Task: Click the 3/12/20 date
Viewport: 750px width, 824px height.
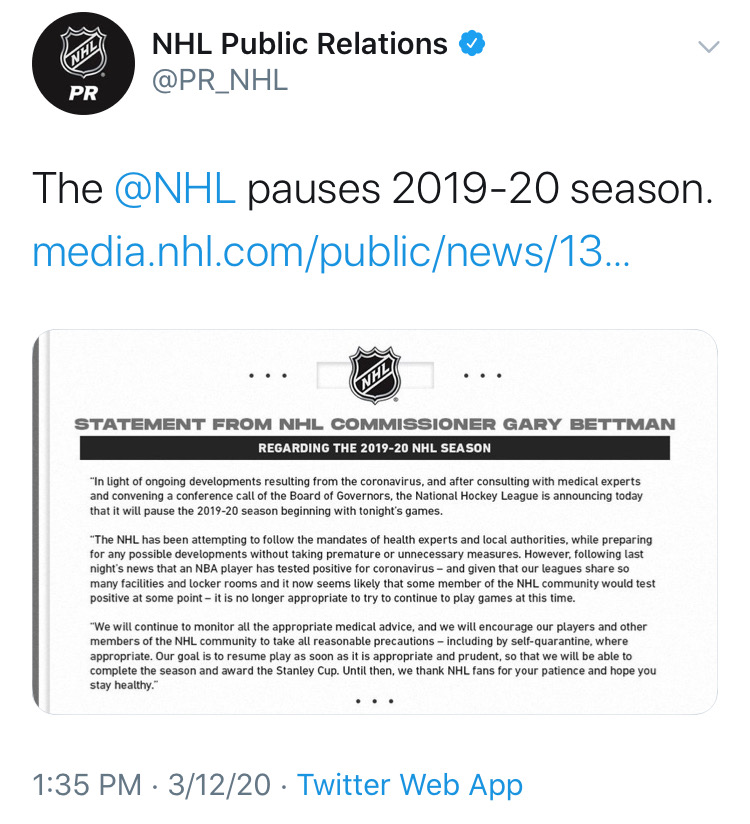Action: (219, 785)
